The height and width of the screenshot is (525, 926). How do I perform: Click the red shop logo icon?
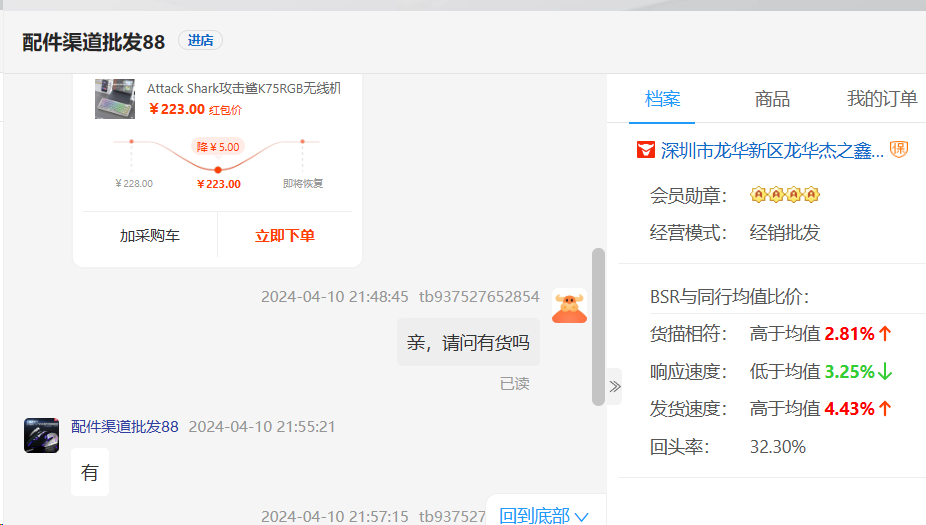click(645, 150)
